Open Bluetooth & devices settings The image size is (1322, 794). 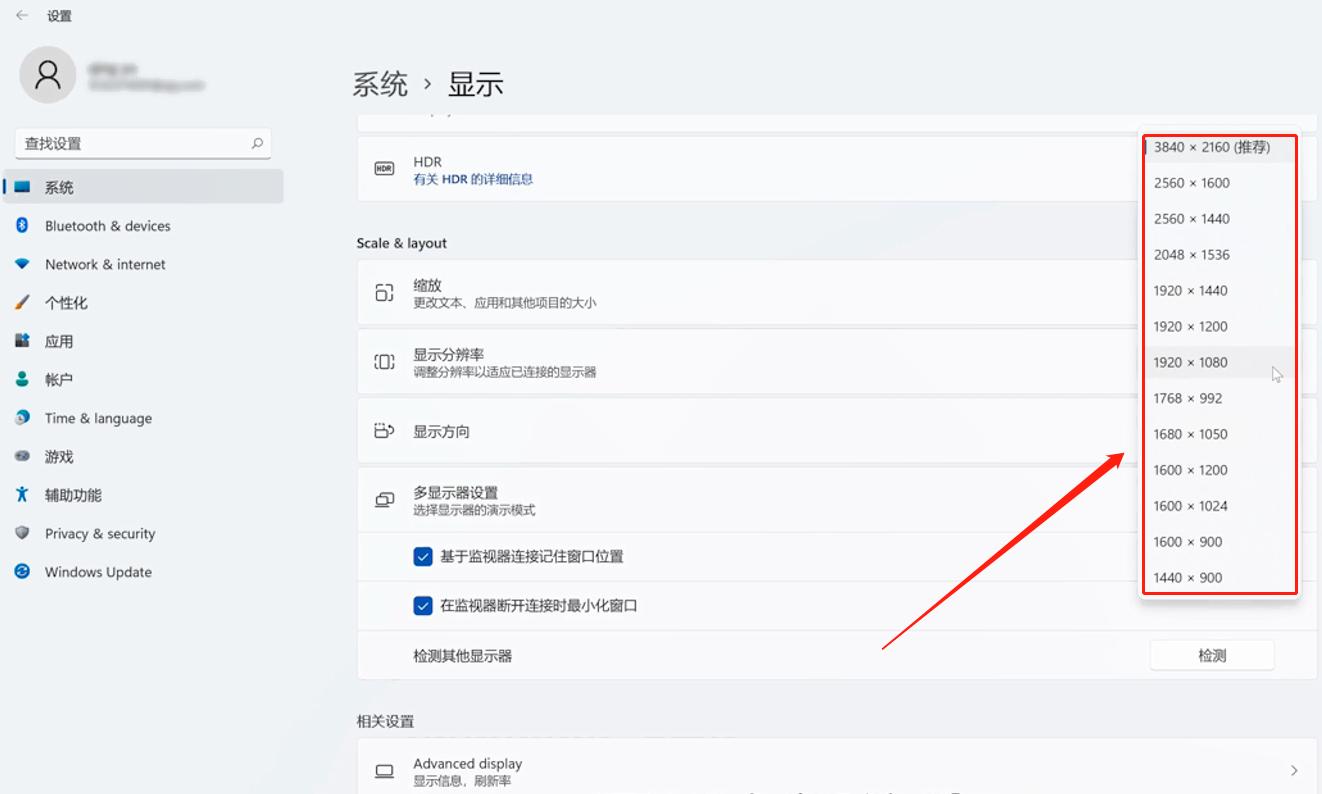pos(107,226)
